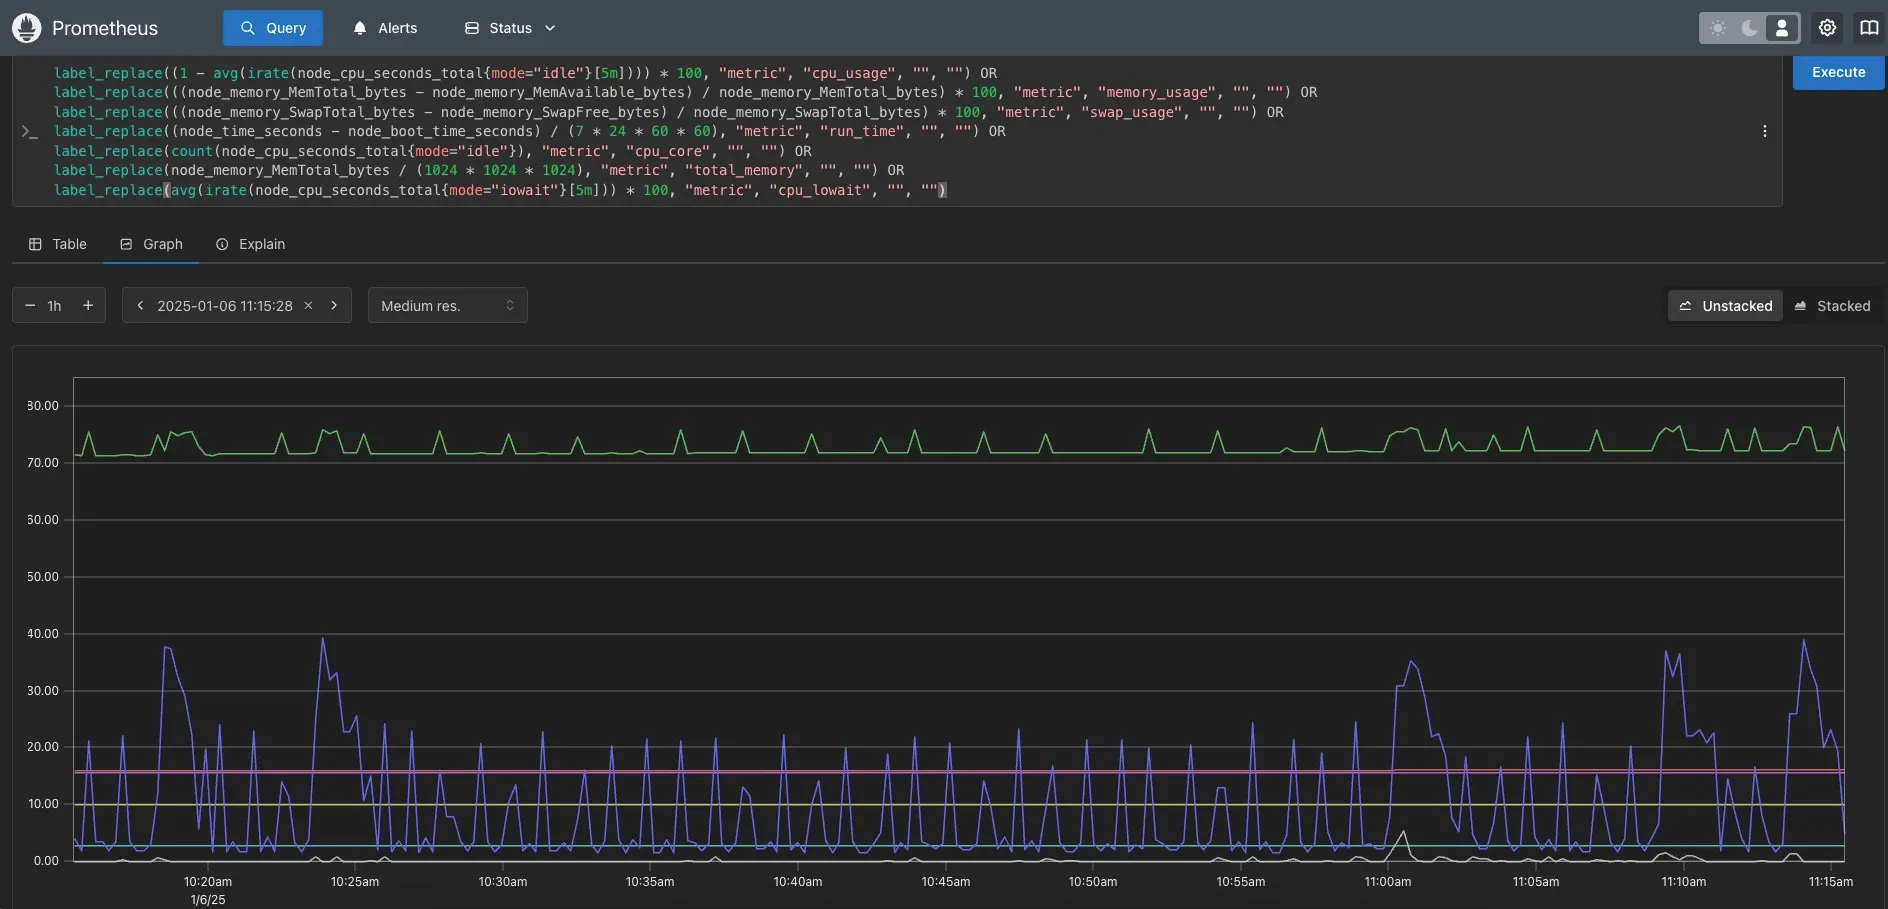The width and height of the screenshot is (1888, 909).
Task: Open documentation via the book icon
Action: 1869,28
